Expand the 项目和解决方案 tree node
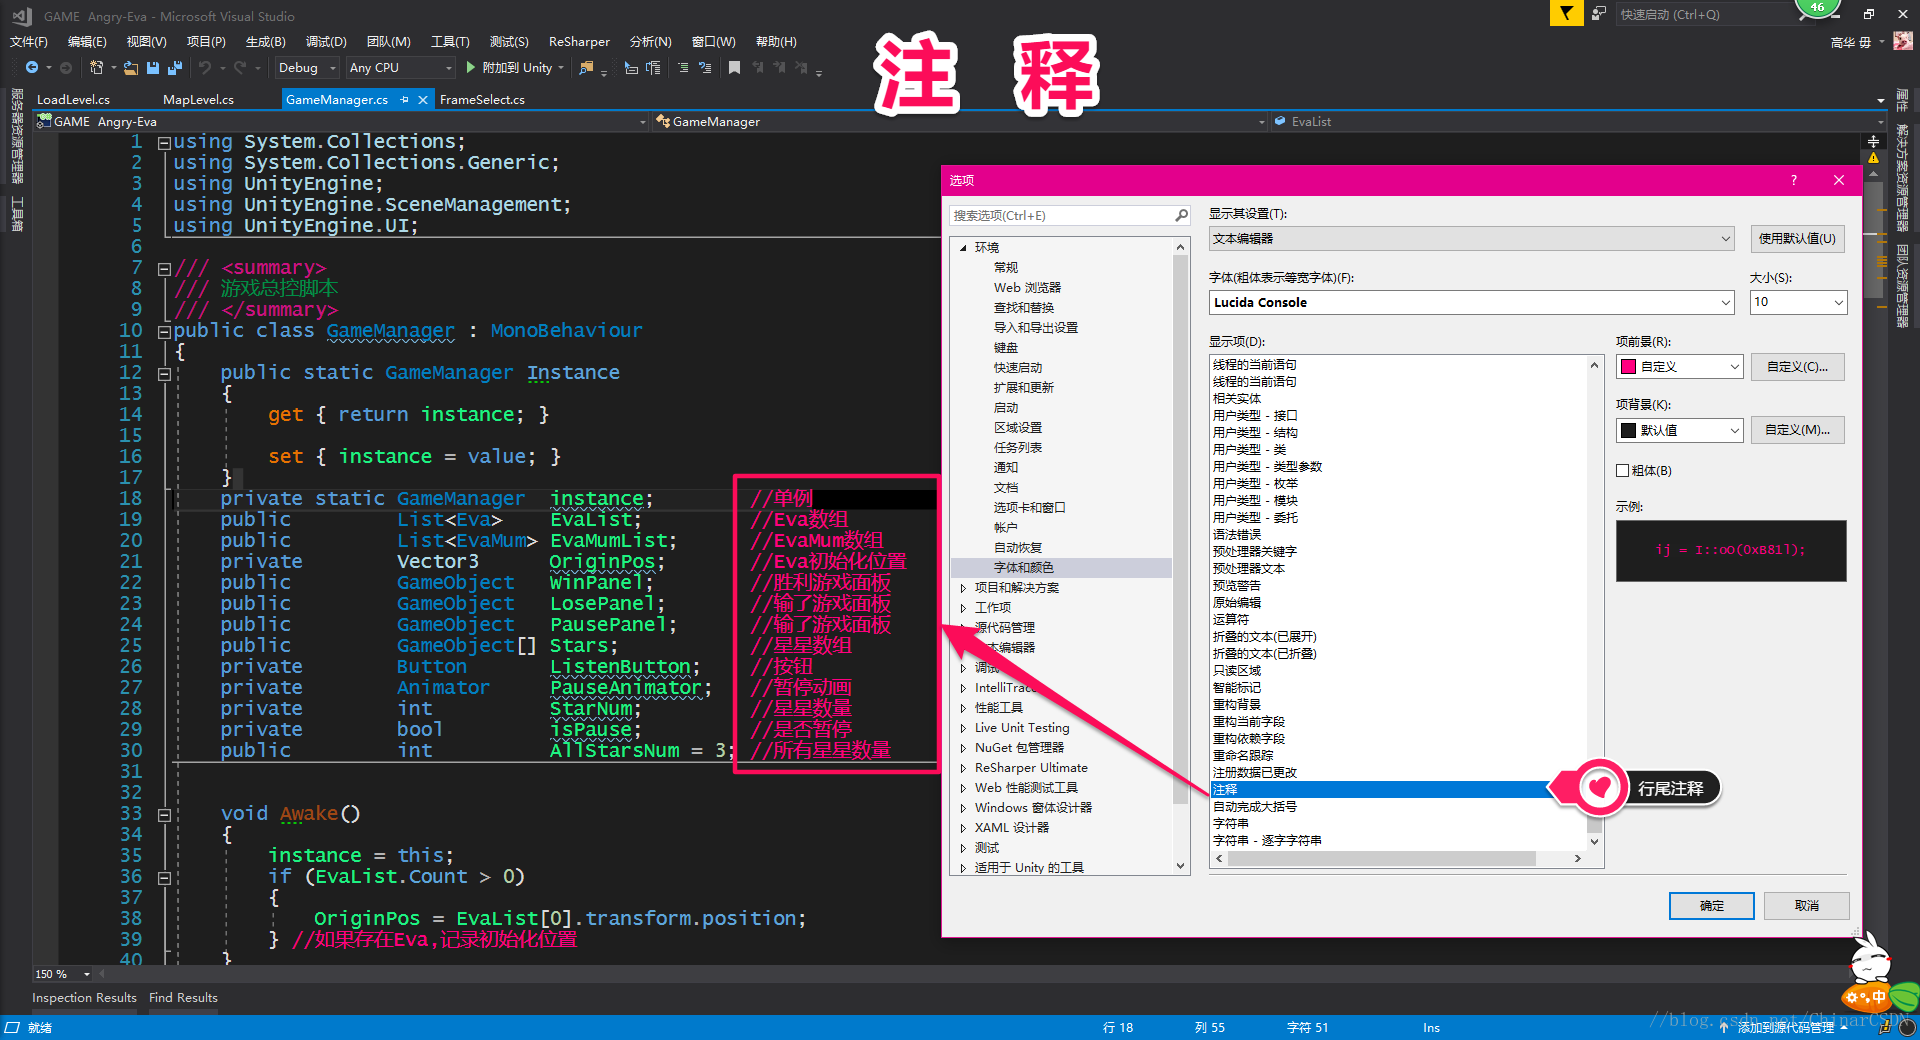The height and width of the screenshot is (1040, 1920). (963, 588)
